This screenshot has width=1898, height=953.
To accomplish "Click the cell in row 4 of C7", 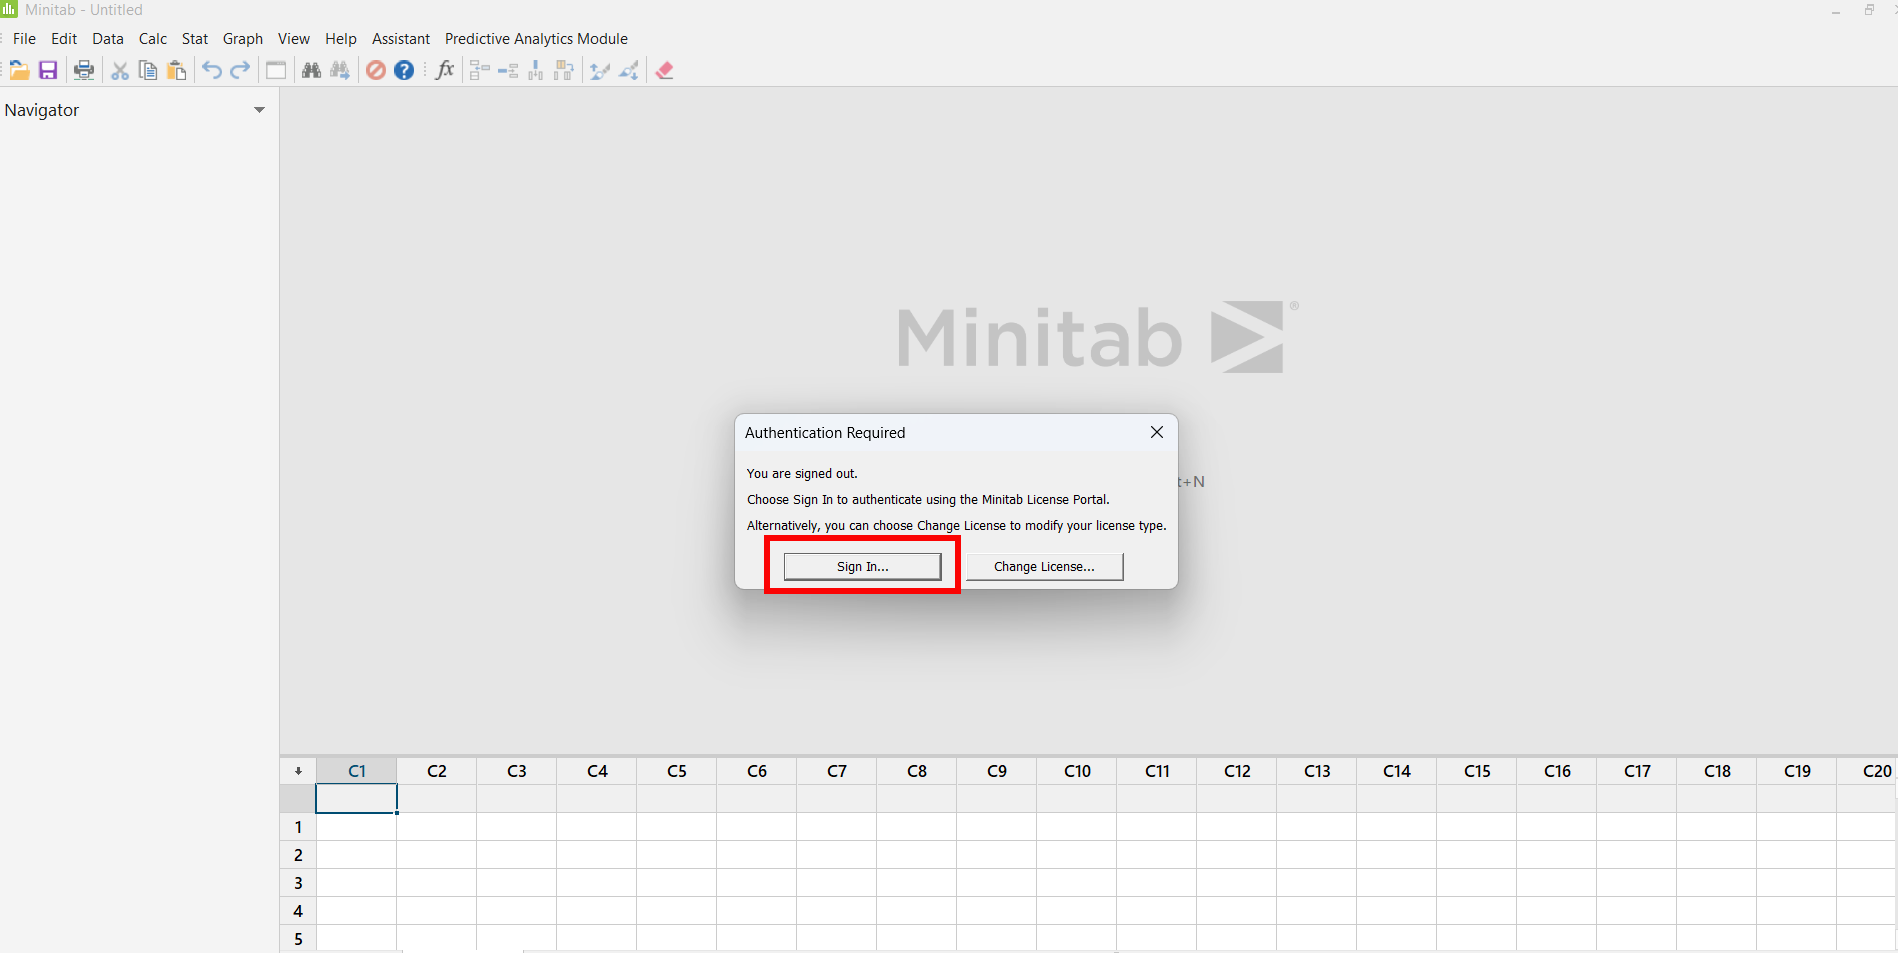I will (837, 911).
